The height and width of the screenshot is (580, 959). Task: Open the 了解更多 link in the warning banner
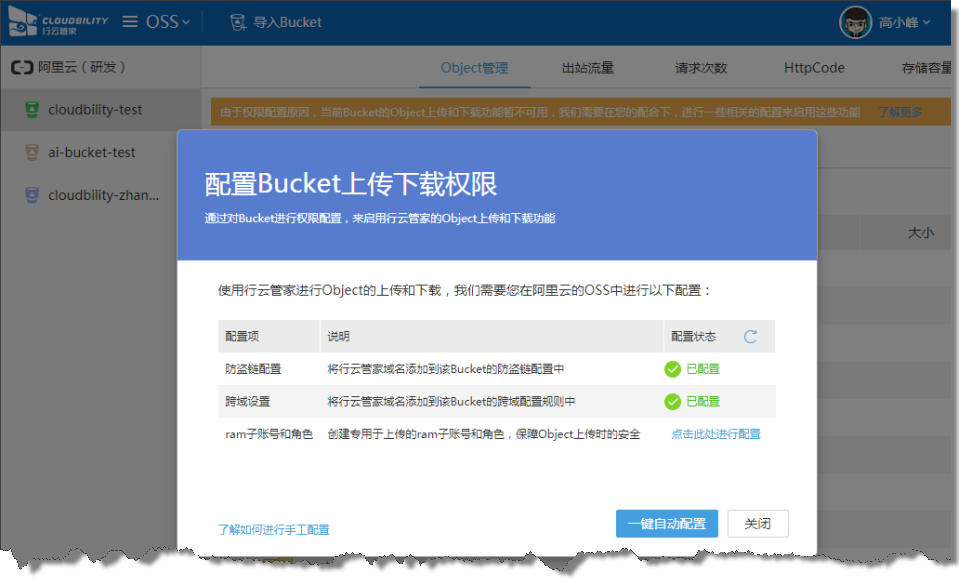click(x=900, y=112)
